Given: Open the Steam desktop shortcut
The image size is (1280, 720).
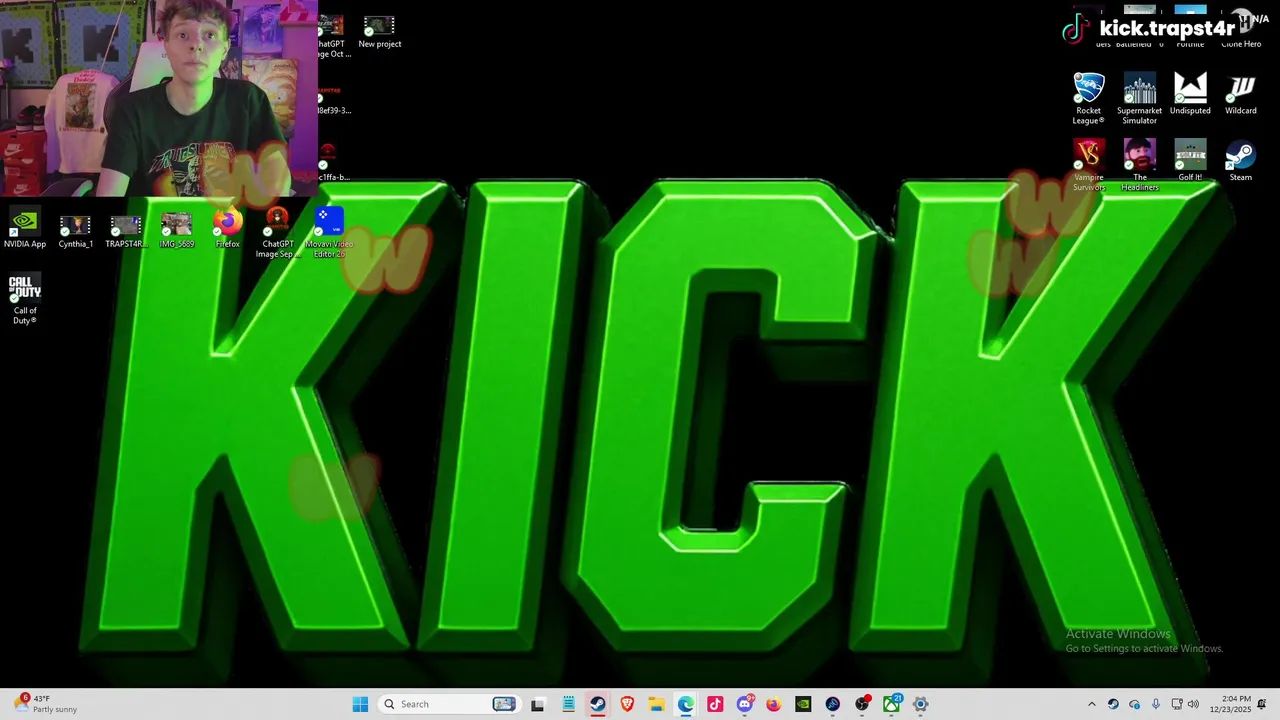Looking at the screenshot, I should click(x=1241, y=160).
